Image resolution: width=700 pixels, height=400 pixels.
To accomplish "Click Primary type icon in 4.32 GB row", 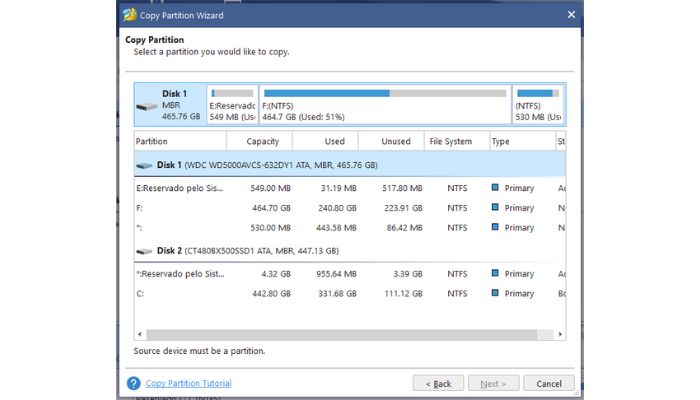I will coord(495,273).
